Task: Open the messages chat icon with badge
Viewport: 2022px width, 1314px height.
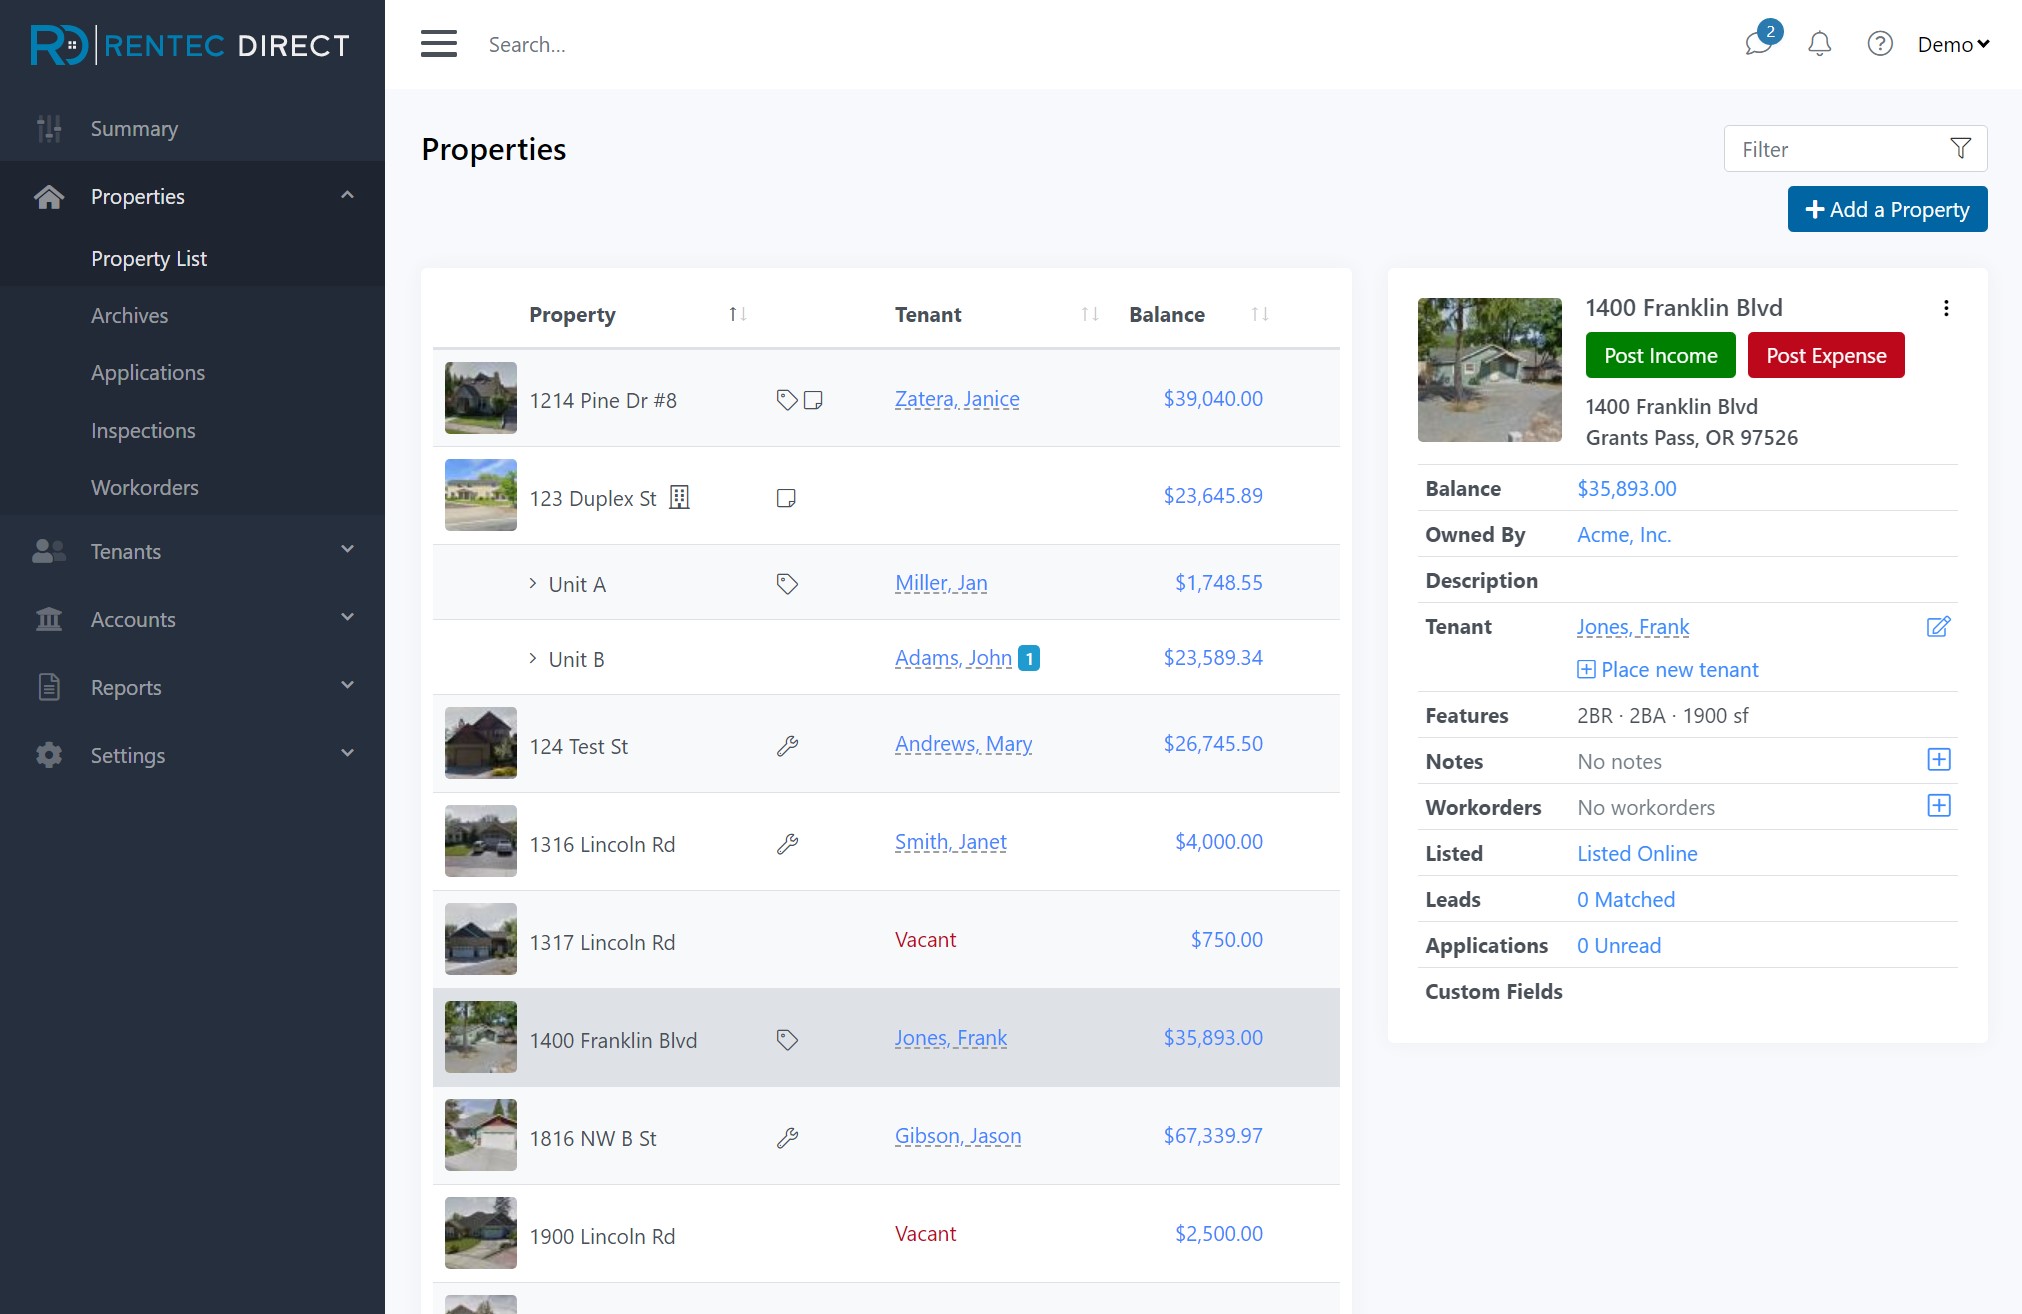Action: 1758,43
